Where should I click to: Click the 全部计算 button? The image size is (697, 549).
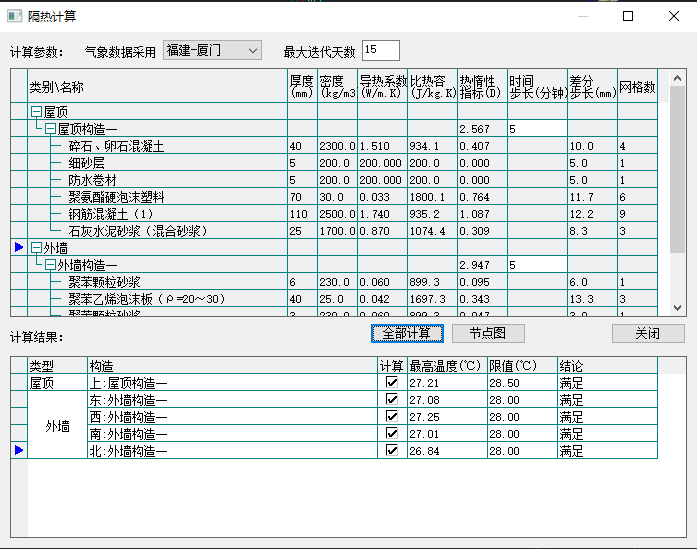coord(406,333)
